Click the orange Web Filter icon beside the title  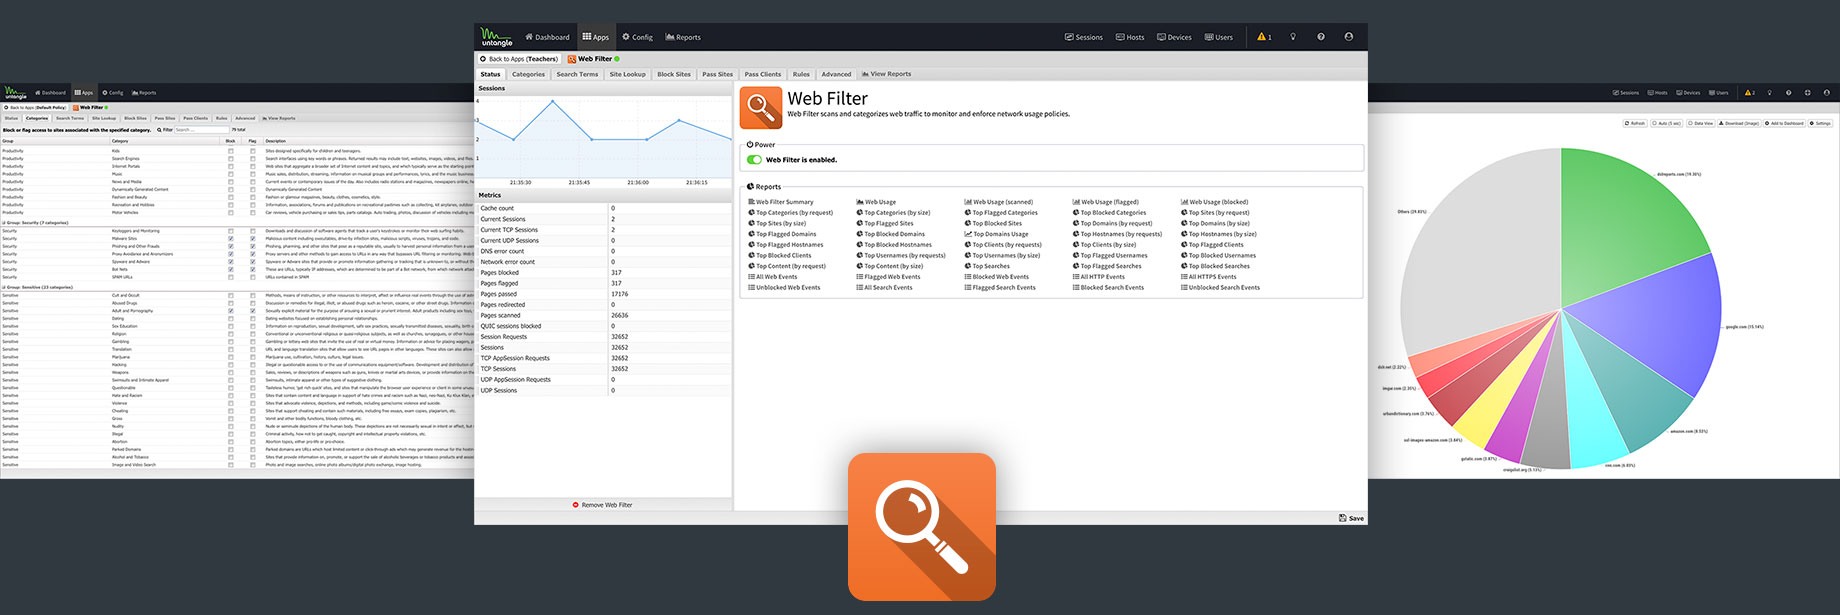pos(761,107)
